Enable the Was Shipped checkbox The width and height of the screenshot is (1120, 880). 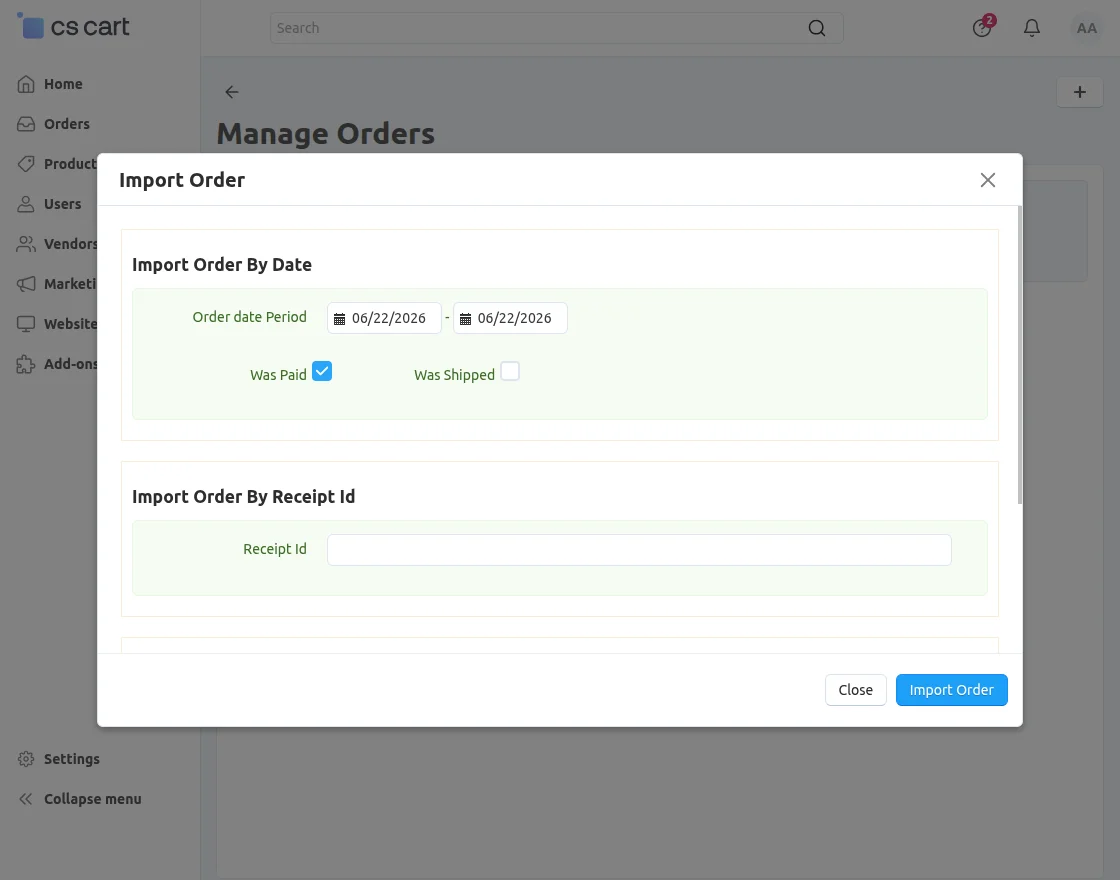click(510, 371)
